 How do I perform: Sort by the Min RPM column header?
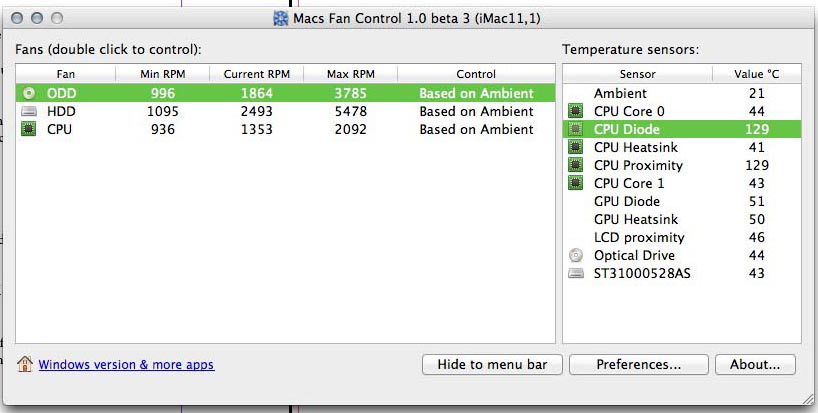click(x=163, y=74)
